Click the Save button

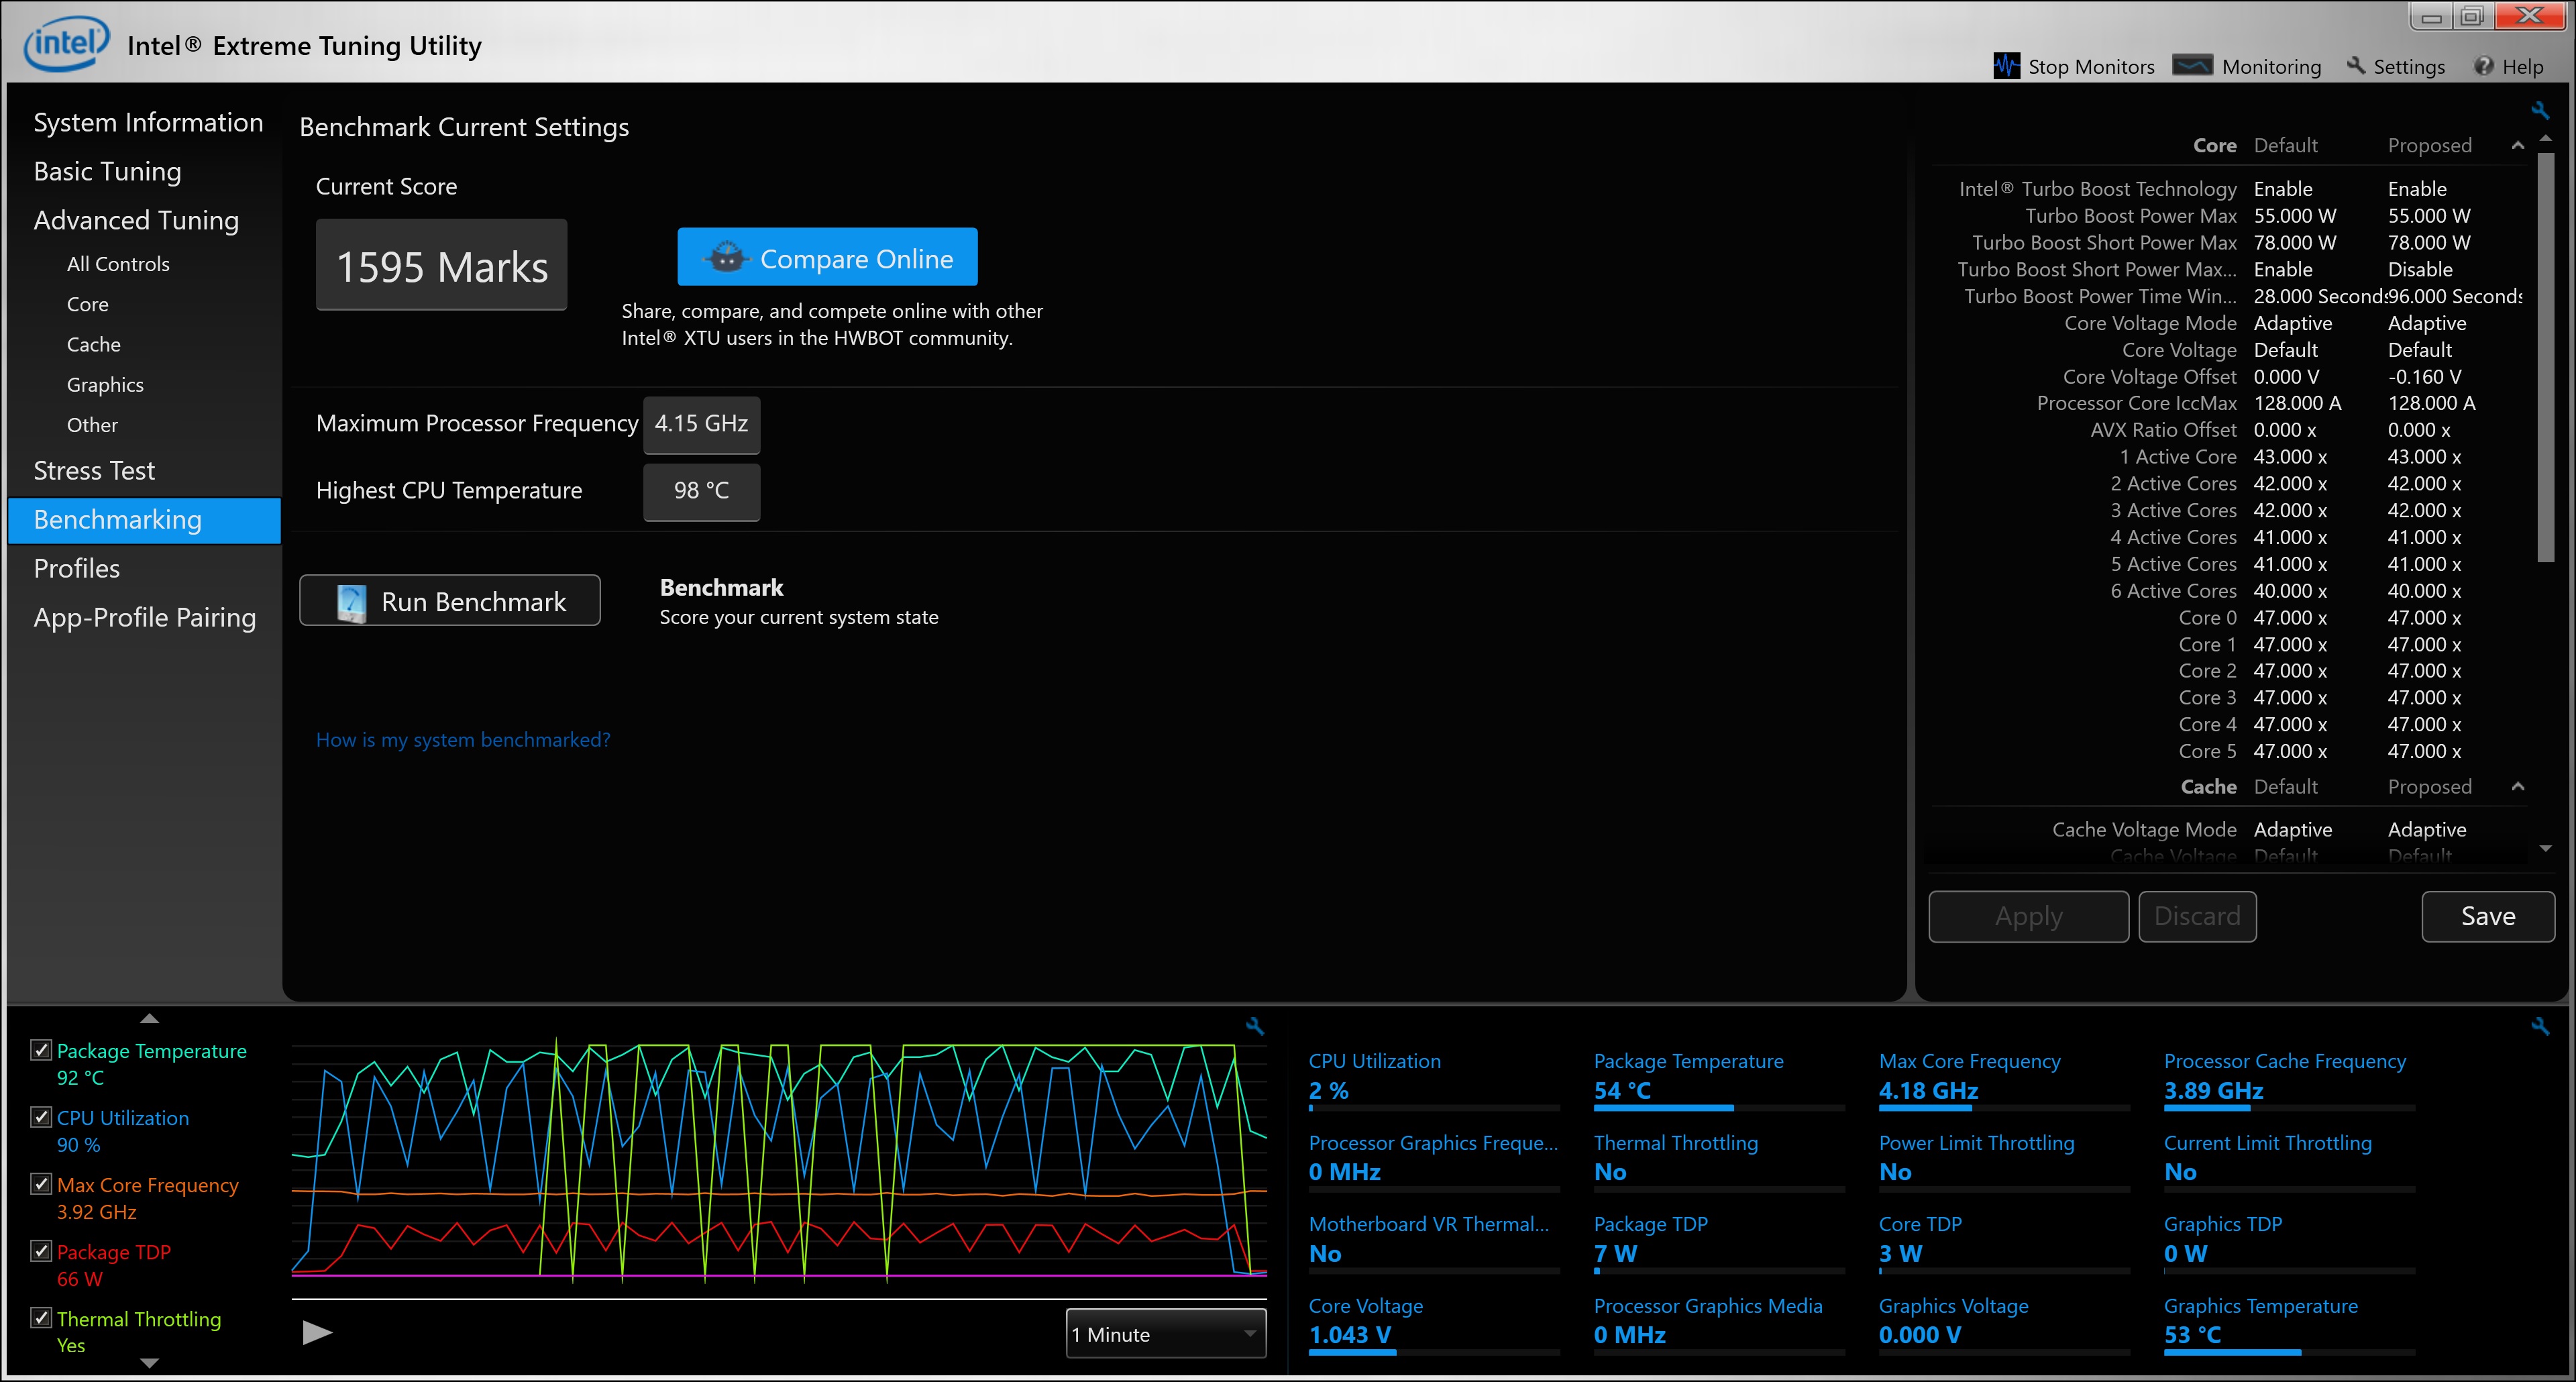click(2488, 916)
